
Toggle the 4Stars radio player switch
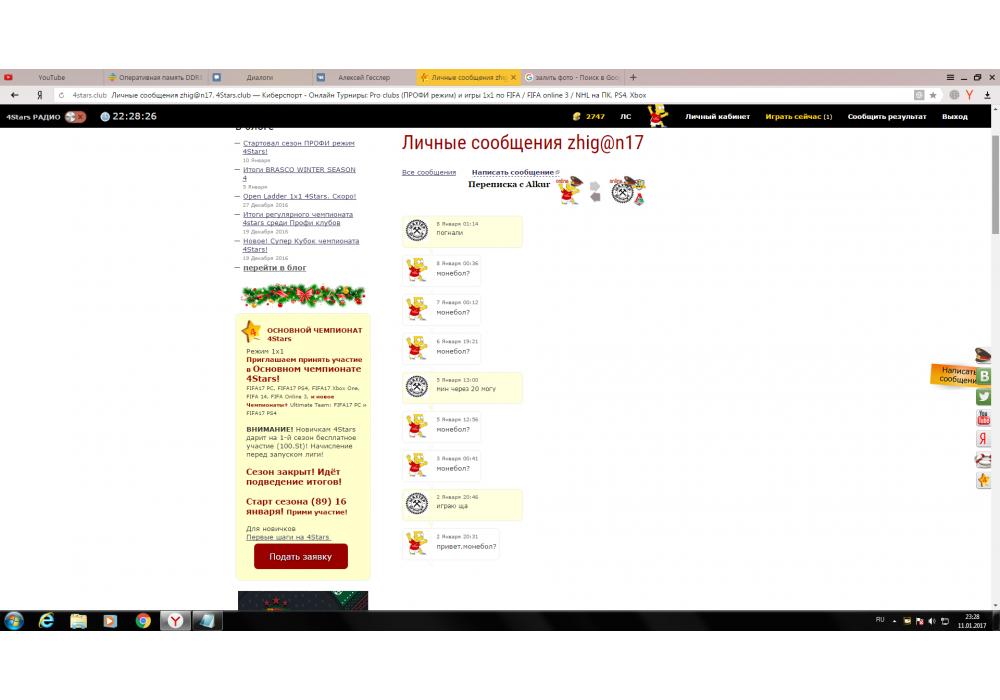[x=75, y=117]
